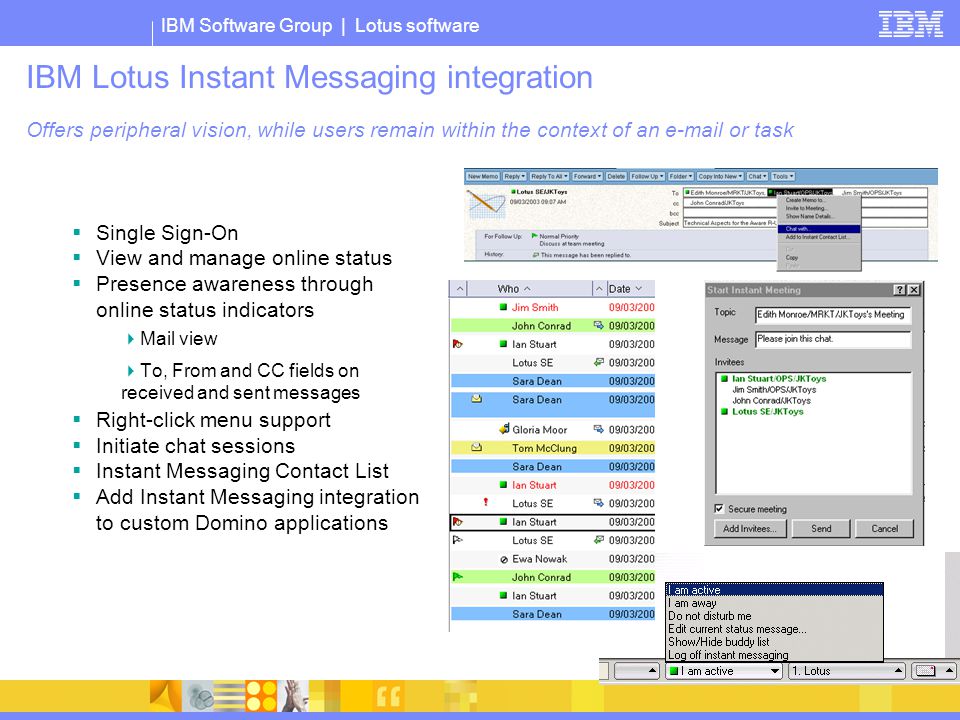Click the Add Invitees... button
The image size is (960, 720).
749,528
